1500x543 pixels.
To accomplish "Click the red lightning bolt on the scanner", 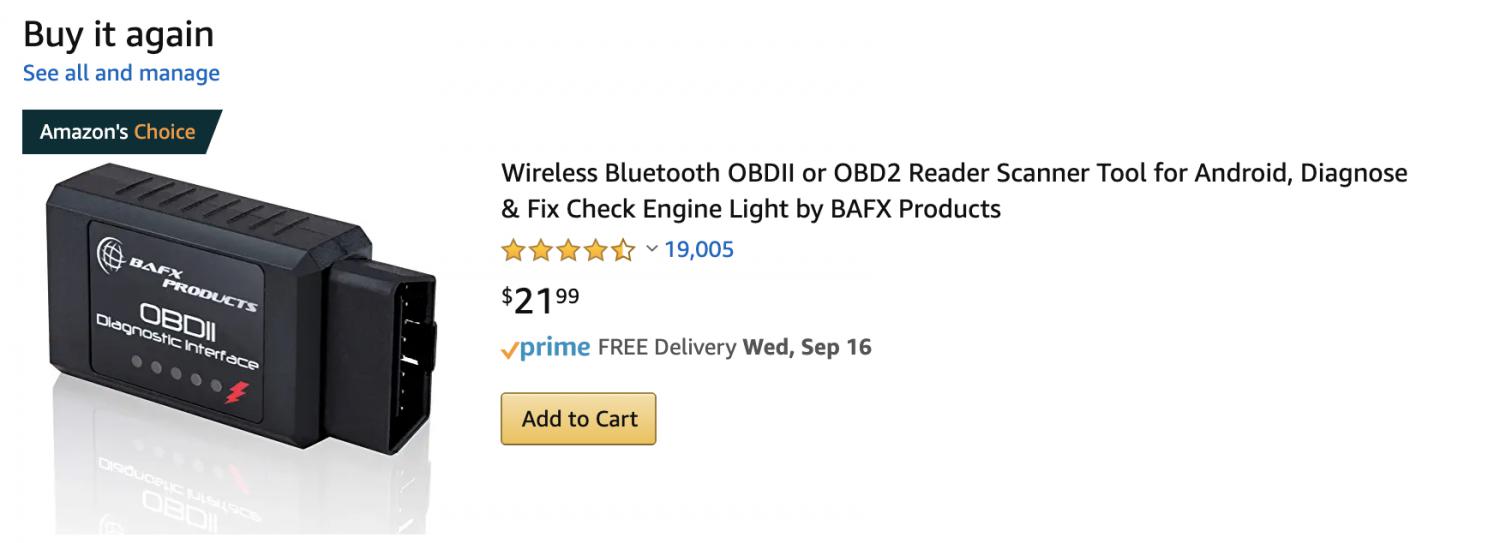I will [x=234, y=391].
